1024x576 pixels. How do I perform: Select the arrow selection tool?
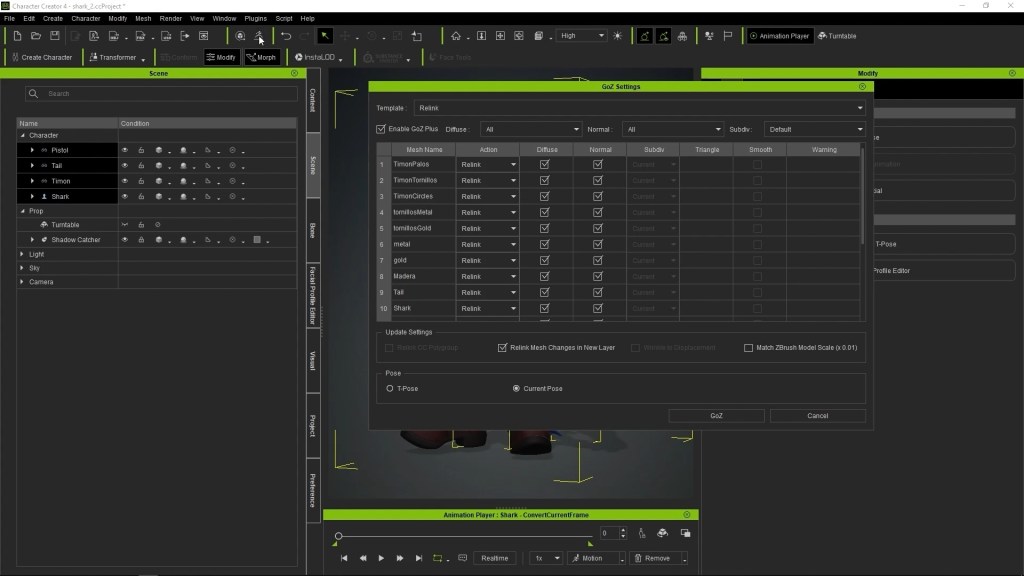tap(325, 36)
